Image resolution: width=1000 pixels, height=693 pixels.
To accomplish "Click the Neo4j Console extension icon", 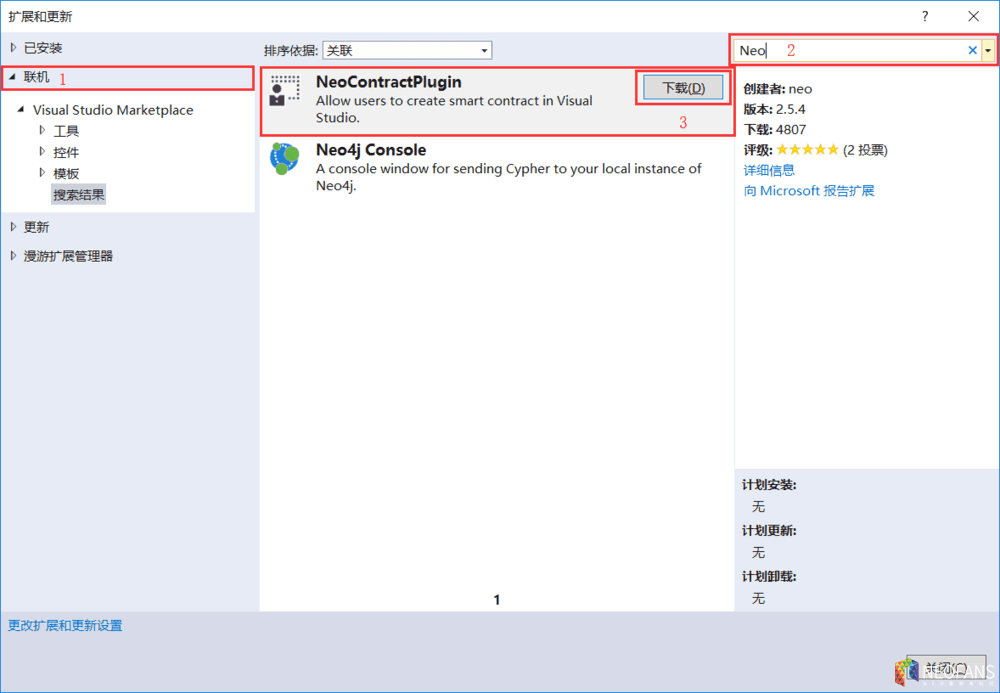I will click(284, 159).
